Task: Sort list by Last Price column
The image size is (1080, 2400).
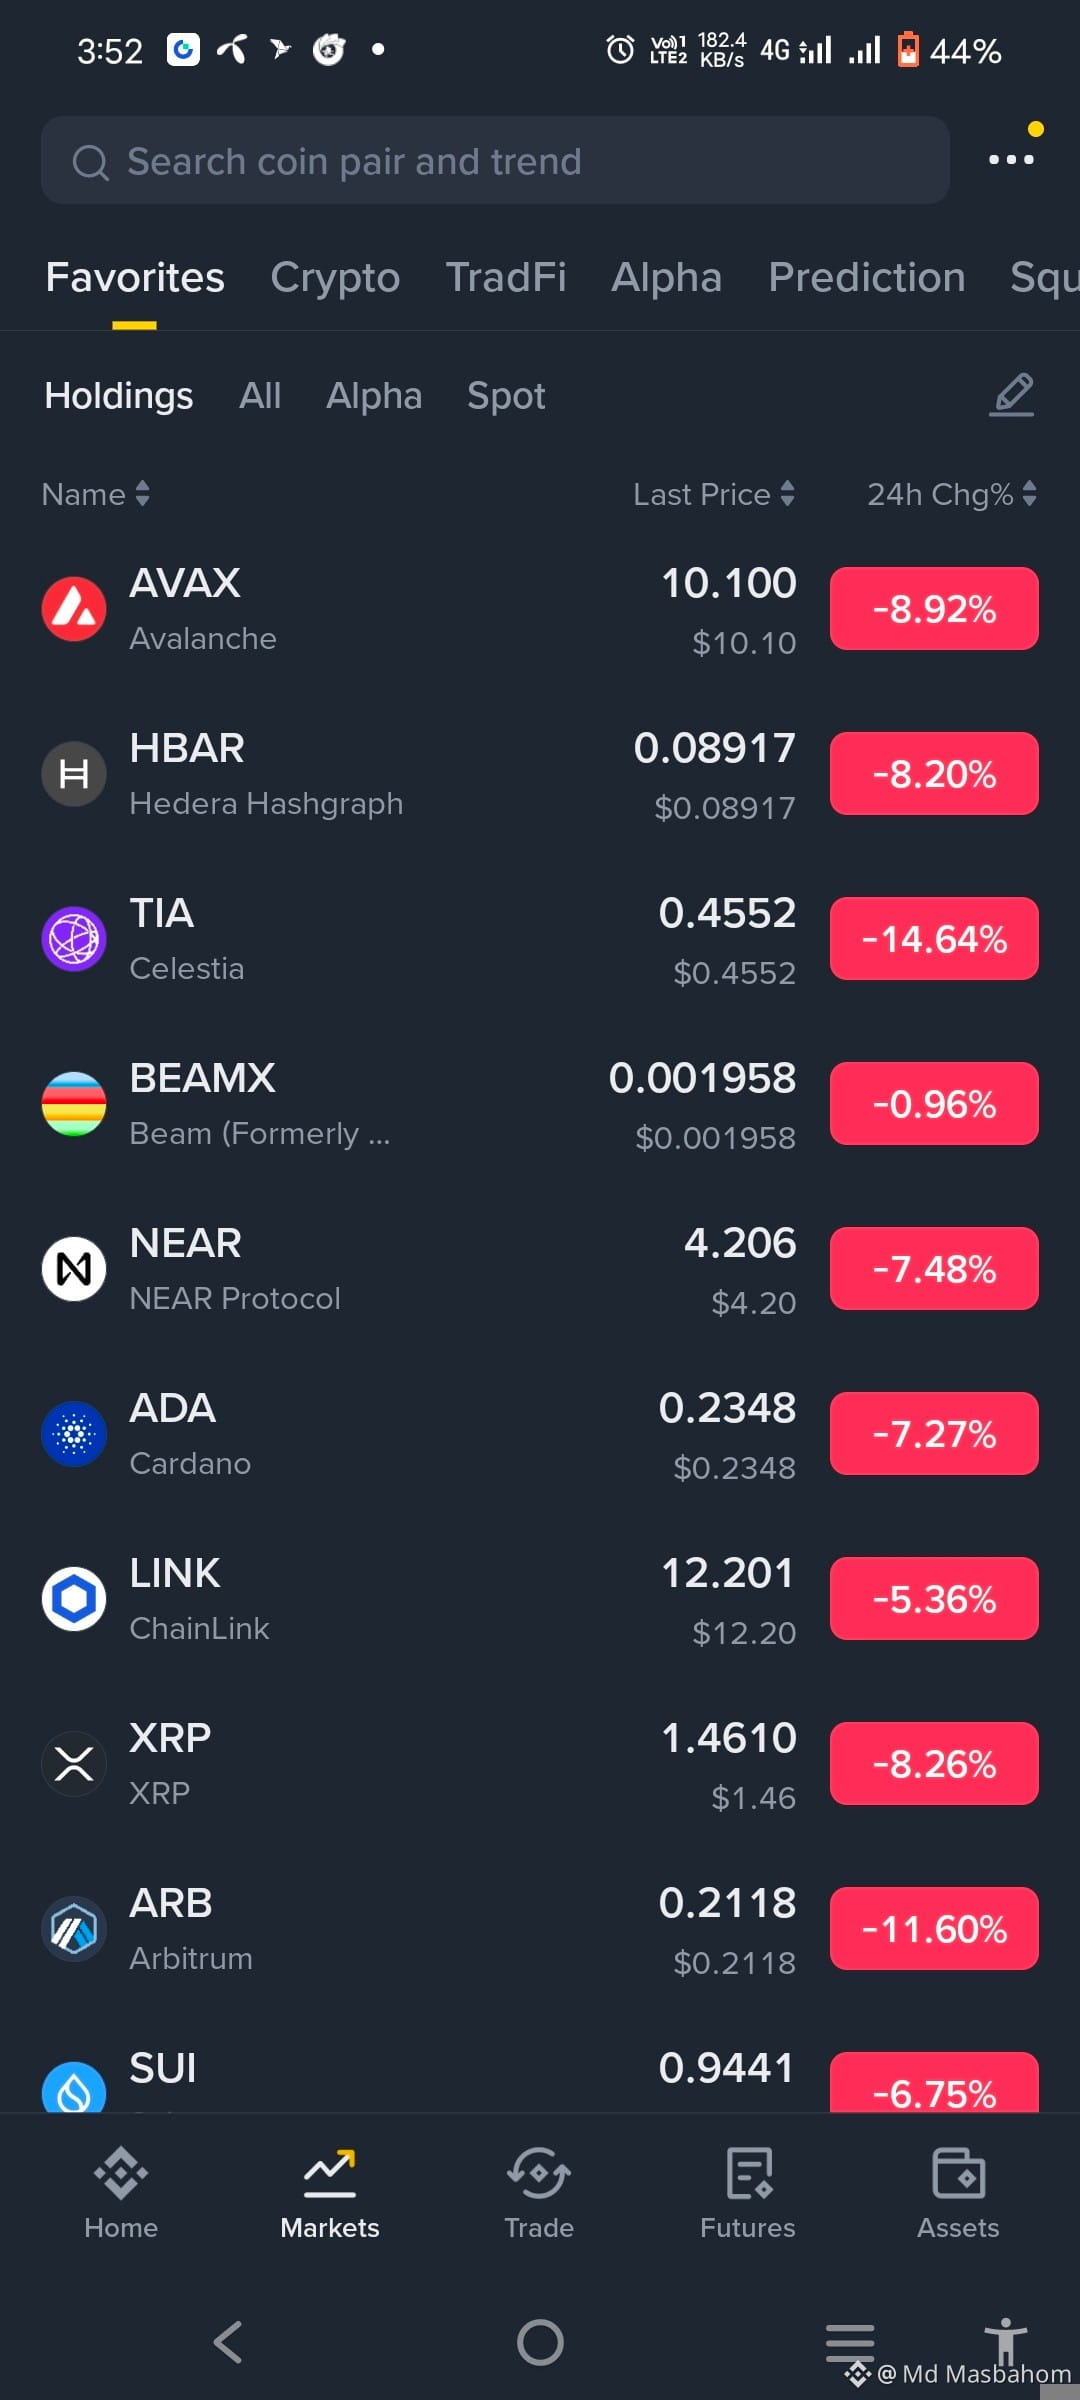Action: point(714,494)
